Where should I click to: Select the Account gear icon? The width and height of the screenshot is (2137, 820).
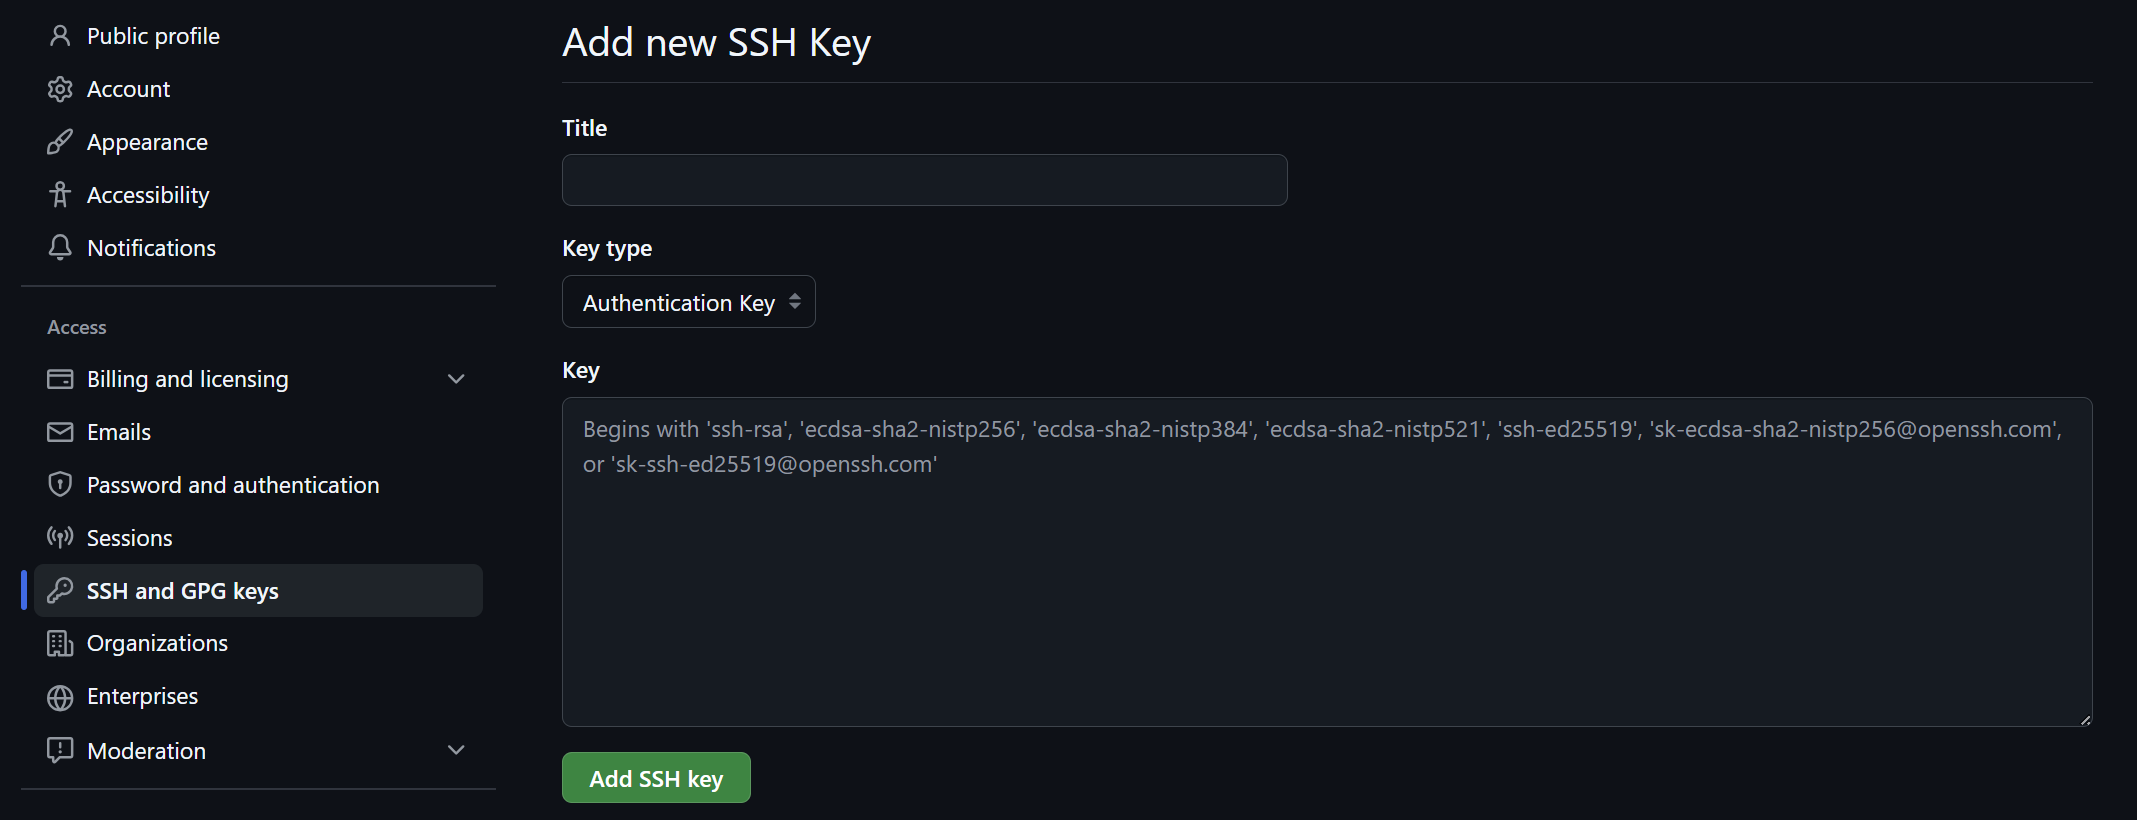tap(60, 88)
